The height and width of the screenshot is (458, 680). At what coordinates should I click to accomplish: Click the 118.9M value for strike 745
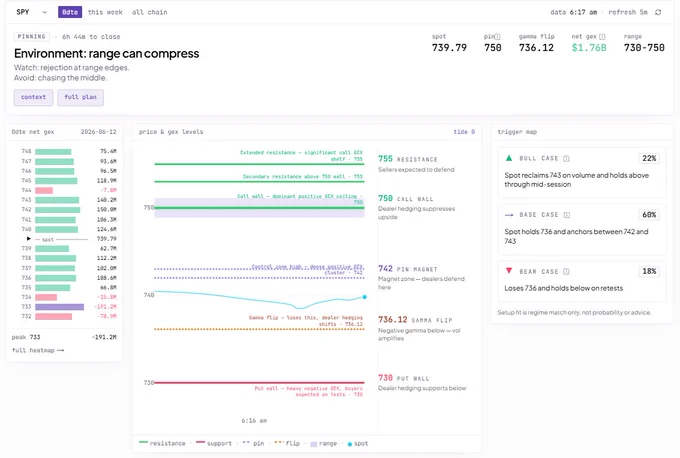click(x=107, y=180)
